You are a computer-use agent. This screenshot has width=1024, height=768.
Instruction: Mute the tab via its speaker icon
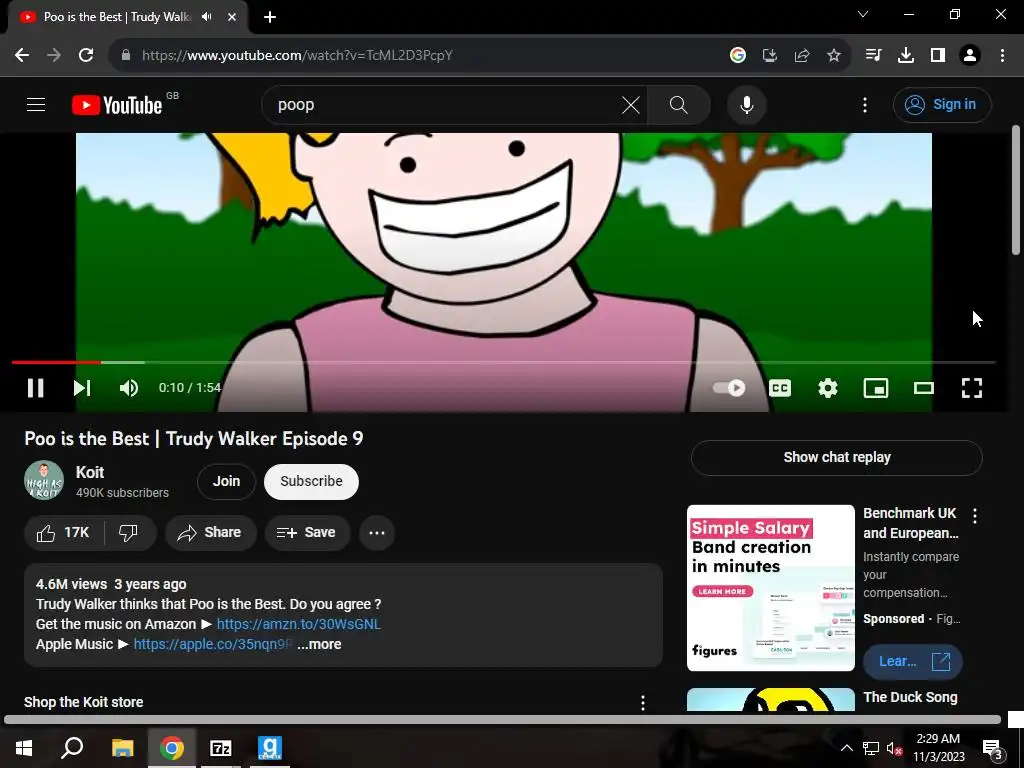[x=207, y=17]
